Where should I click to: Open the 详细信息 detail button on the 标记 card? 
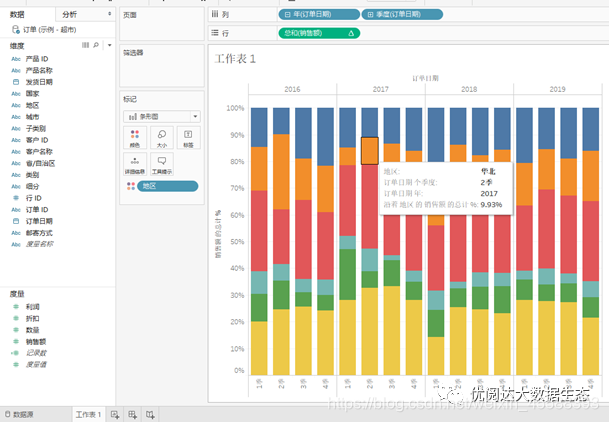coord(135,164)
